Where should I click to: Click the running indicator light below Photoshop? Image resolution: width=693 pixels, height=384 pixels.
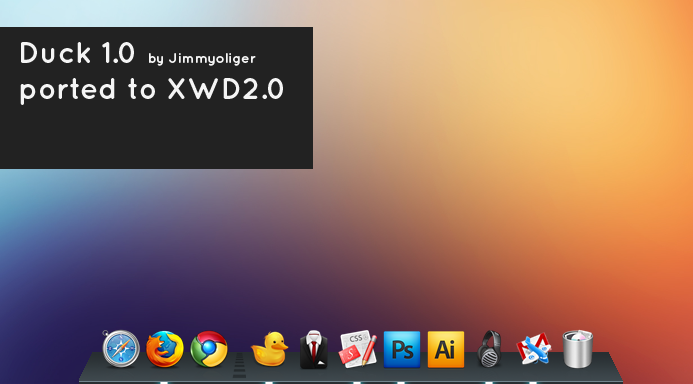[x=401, y=382]
